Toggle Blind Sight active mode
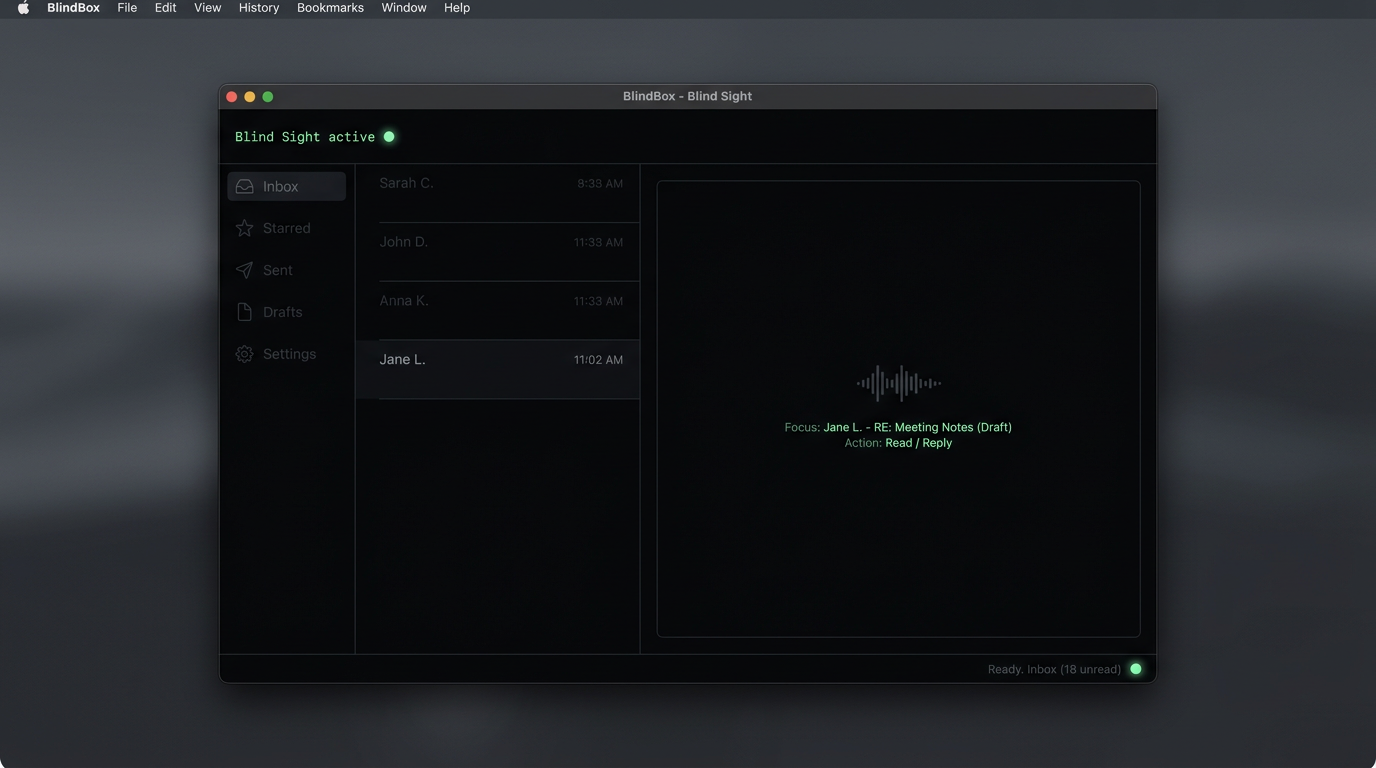This screenshot has width=1376, height=768. coord(308,136)
